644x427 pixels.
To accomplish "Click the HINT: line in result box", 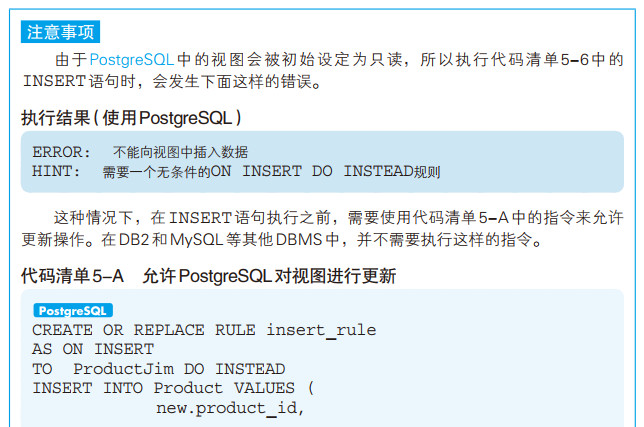I will [x=236, y=171].
